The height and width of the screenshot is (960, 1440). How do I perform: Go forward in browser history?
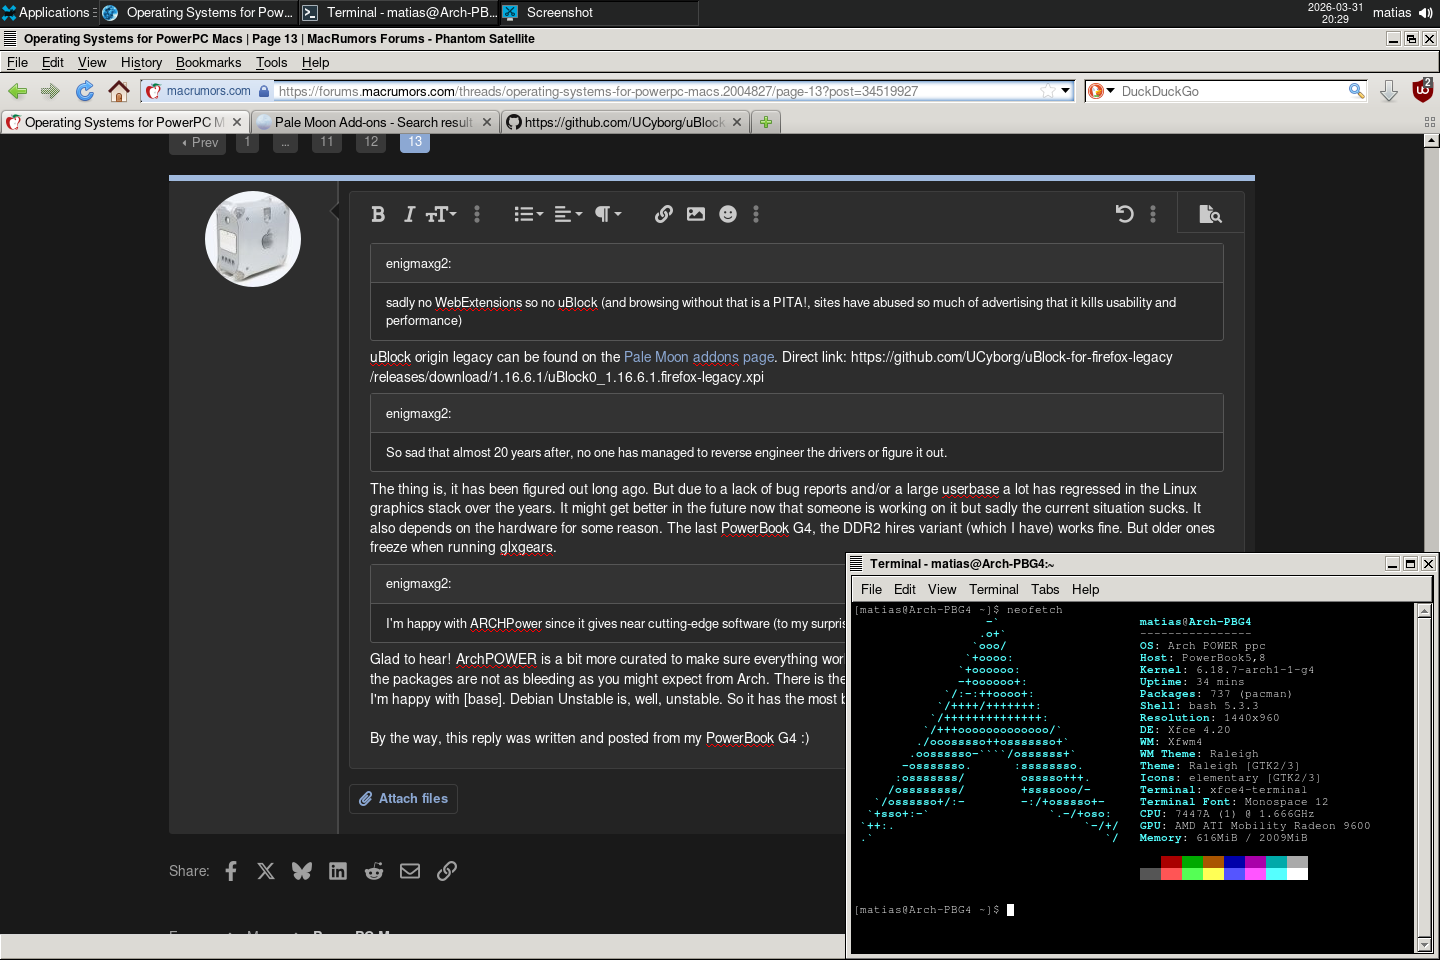tap(51, 91)
